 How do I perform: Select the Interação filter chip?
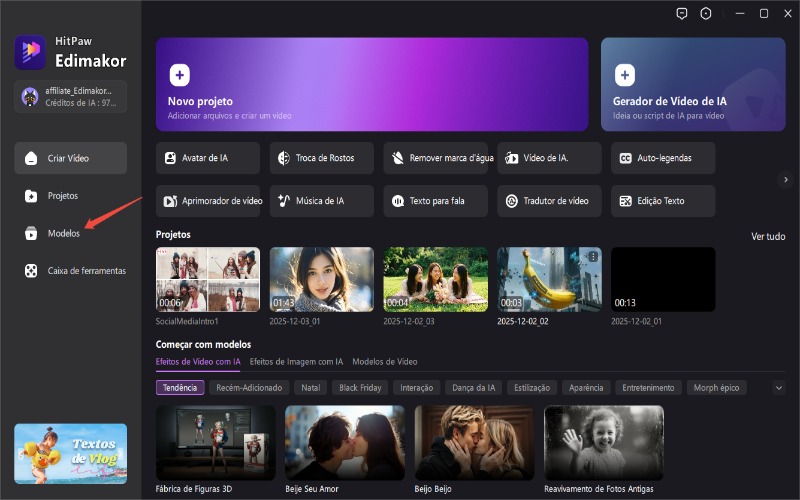click(x=416, y=388)
